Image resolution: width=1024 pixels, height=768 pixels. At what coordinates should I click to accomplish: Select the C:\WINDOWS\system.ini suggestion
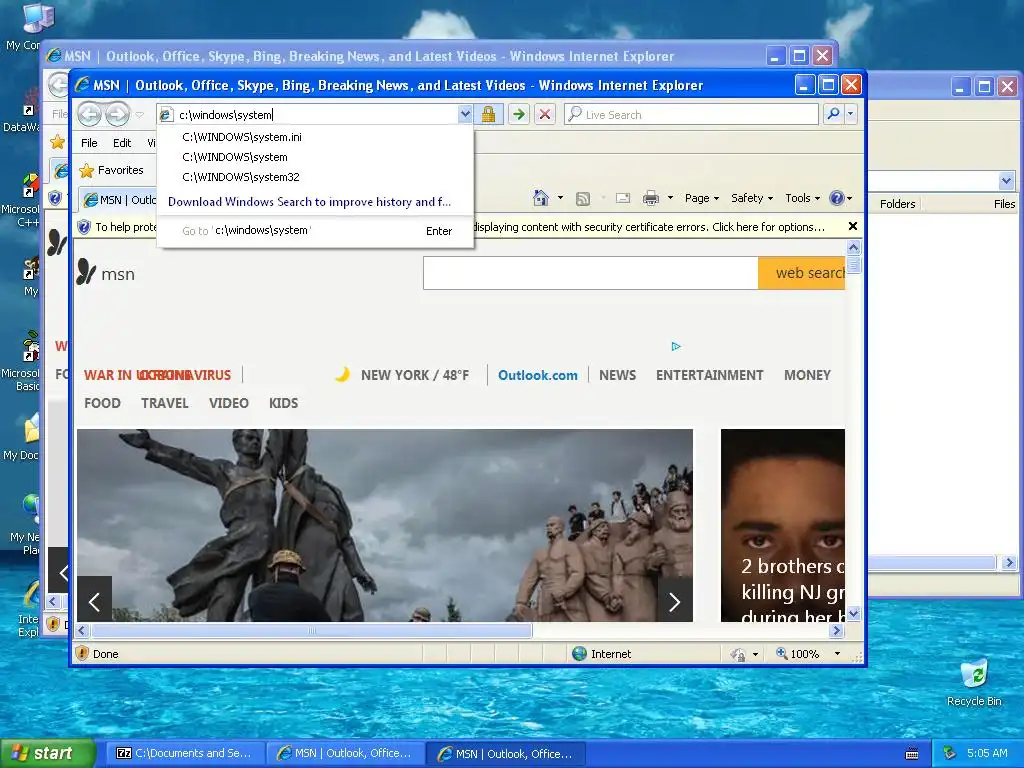pos(242,137)
